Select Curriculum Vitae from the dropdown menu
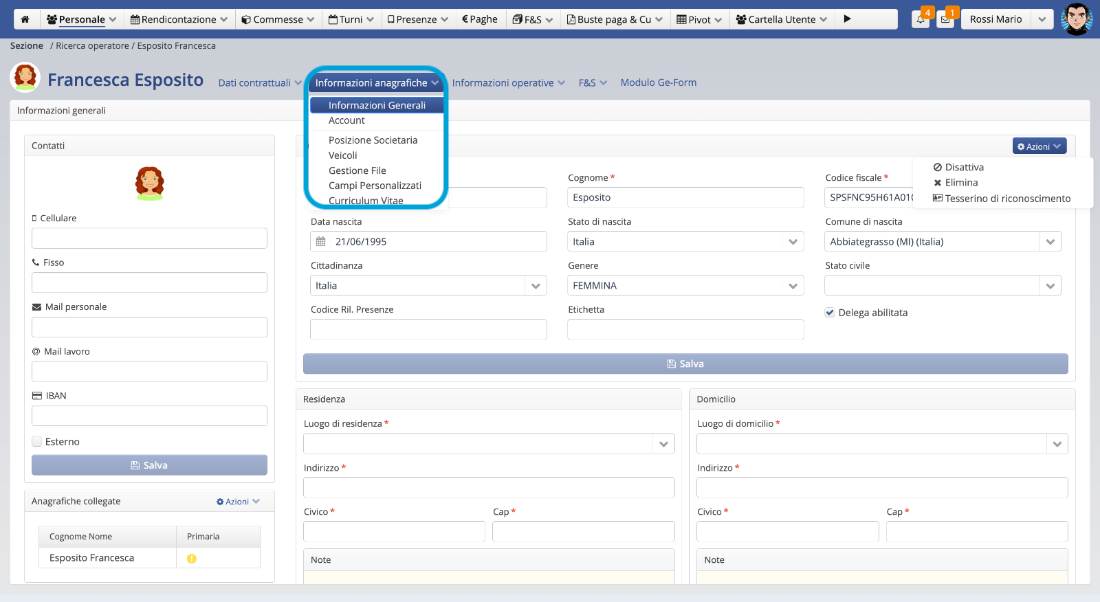The width and height of the screenshot is (1100, 602). pos(366,200)
